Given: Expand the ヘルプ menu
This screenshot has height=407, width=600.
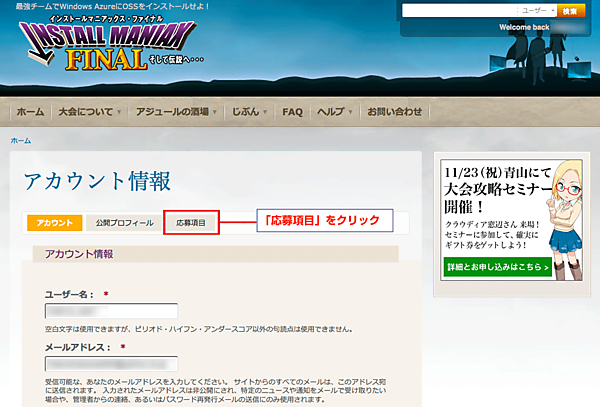Looking at the screenshot, I should tap(334, 112).
